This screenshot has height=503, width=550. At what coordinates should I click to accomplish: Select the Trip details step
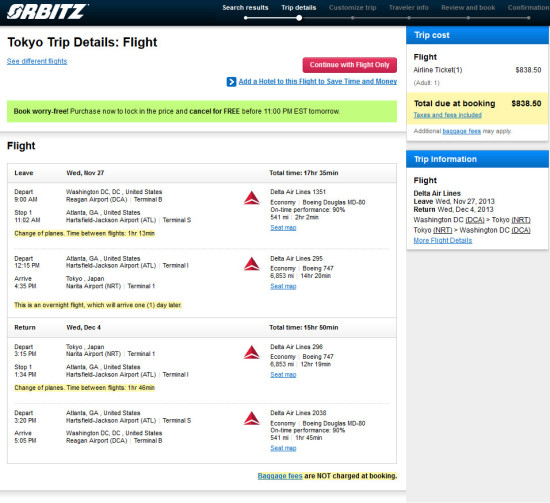[x=299, y=8]
